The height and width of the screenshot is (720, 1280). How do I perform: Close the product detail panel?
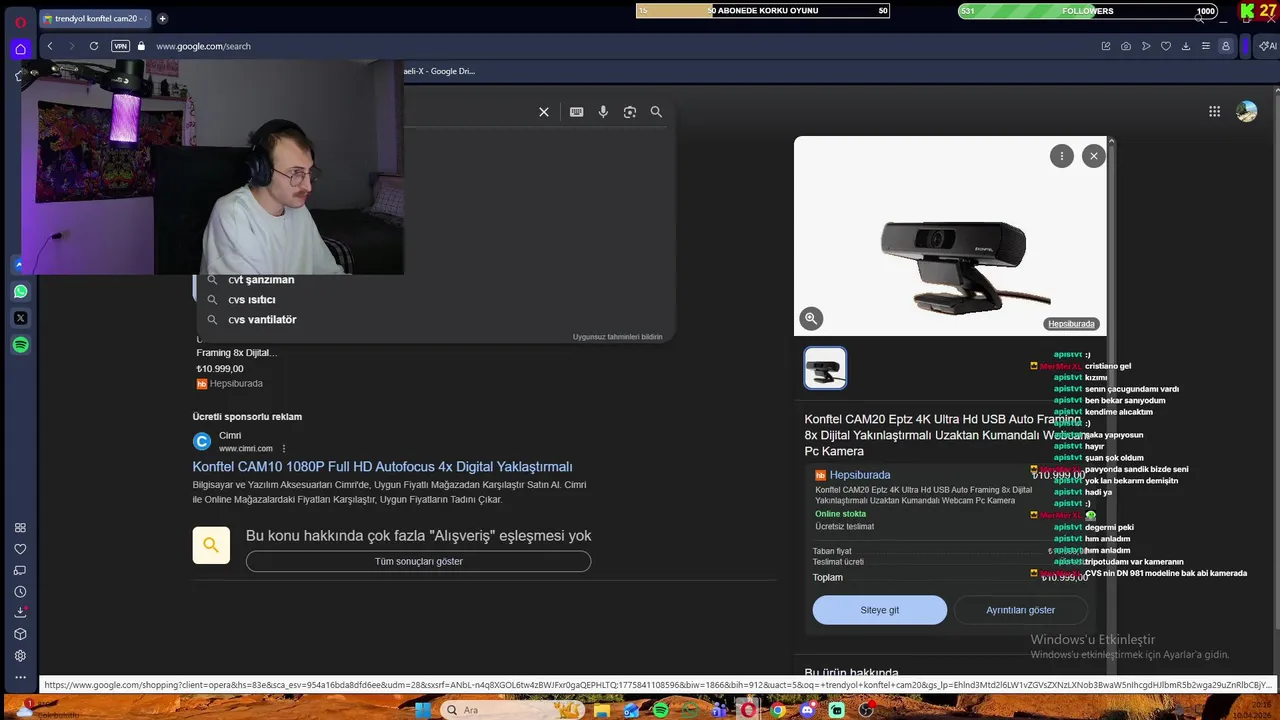pos(1094,156)
